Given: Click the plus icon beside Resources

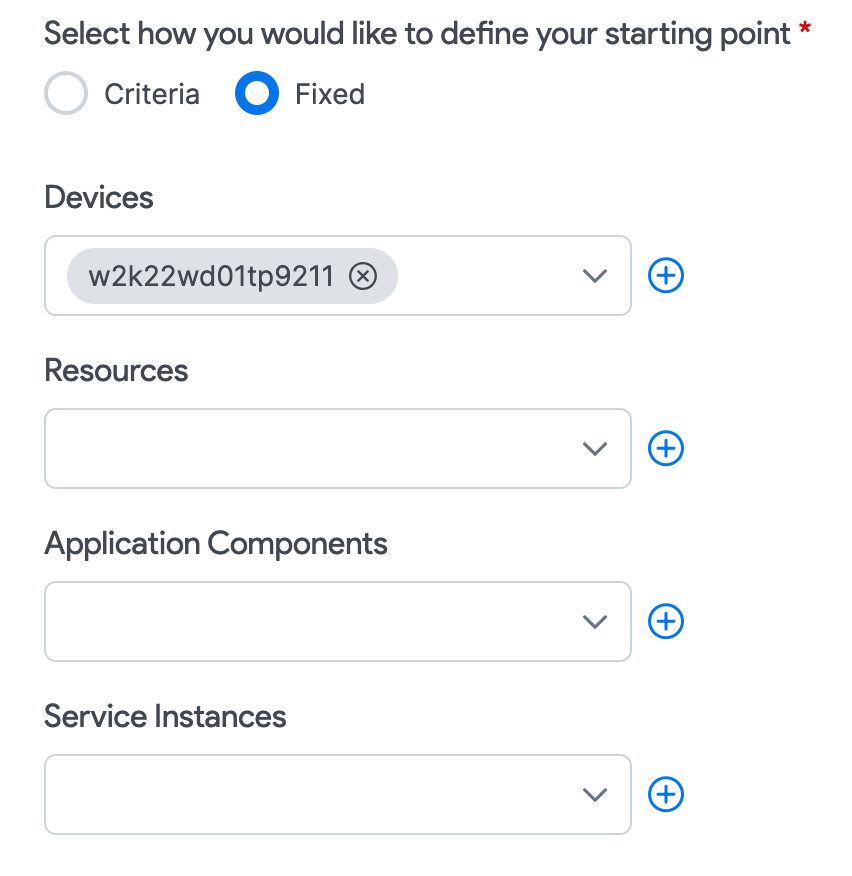Looking at the screenshot, I should (x=666, y=449).
